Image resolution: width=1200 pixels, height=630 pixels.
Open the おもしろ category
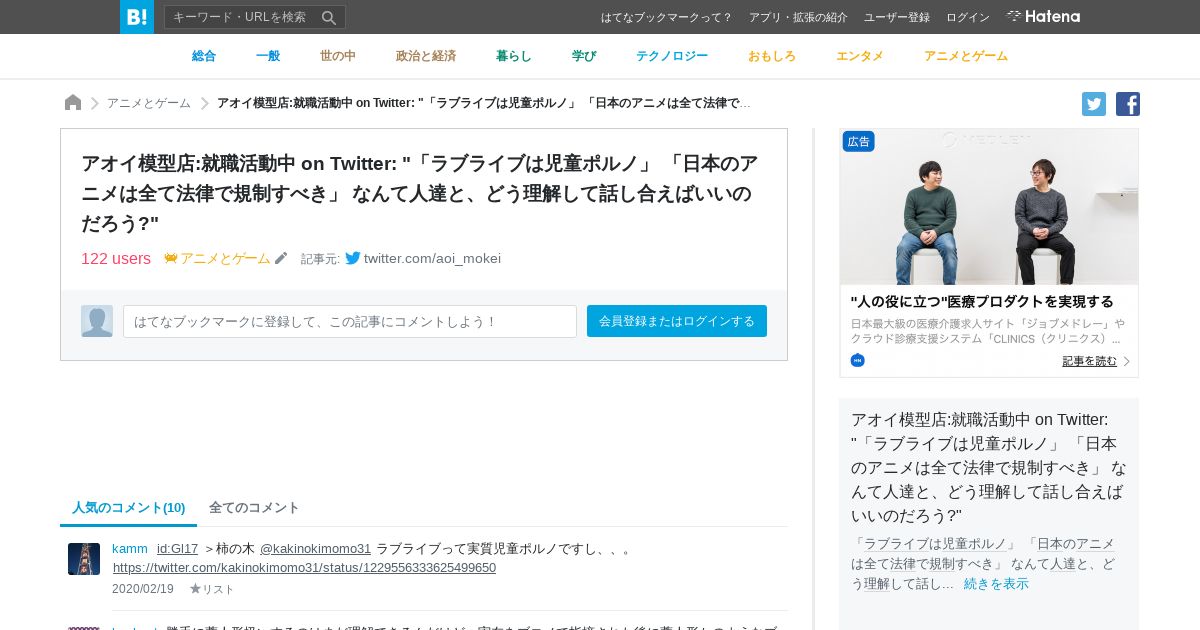point(772,56)
